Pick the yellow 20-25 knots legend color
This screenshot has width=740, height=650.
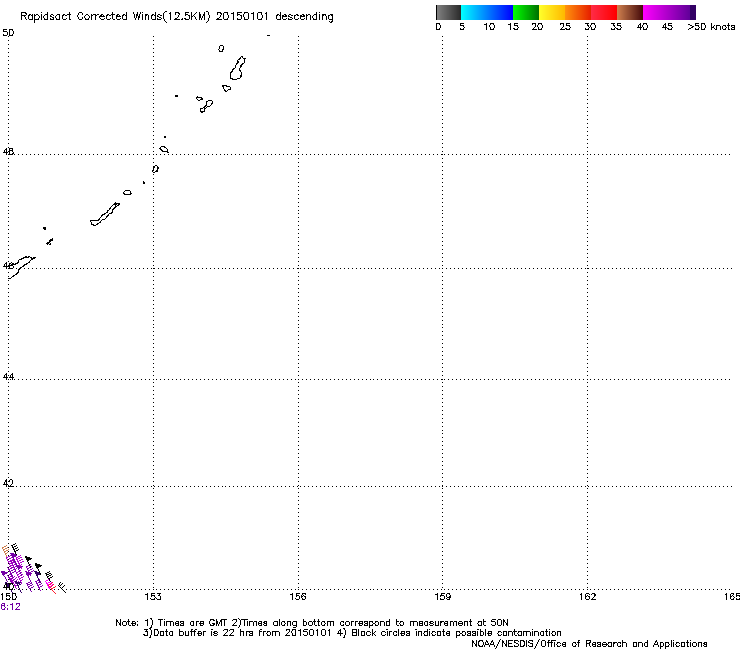(552, 12)
